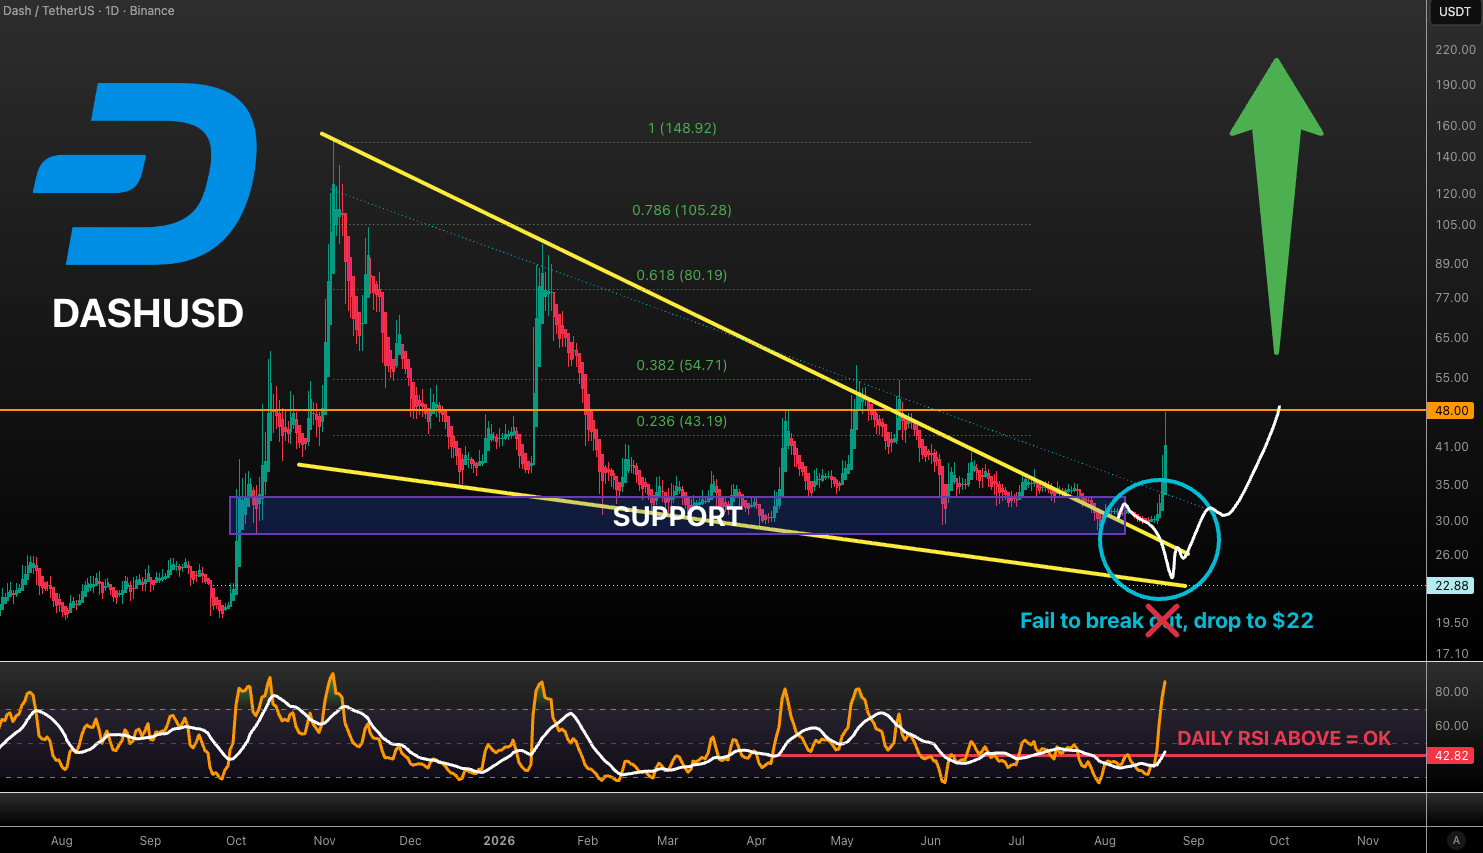The image size is (1483, 853).
Task: Click the 120.00 price axis value
Action: click(x=1455, y=194)
